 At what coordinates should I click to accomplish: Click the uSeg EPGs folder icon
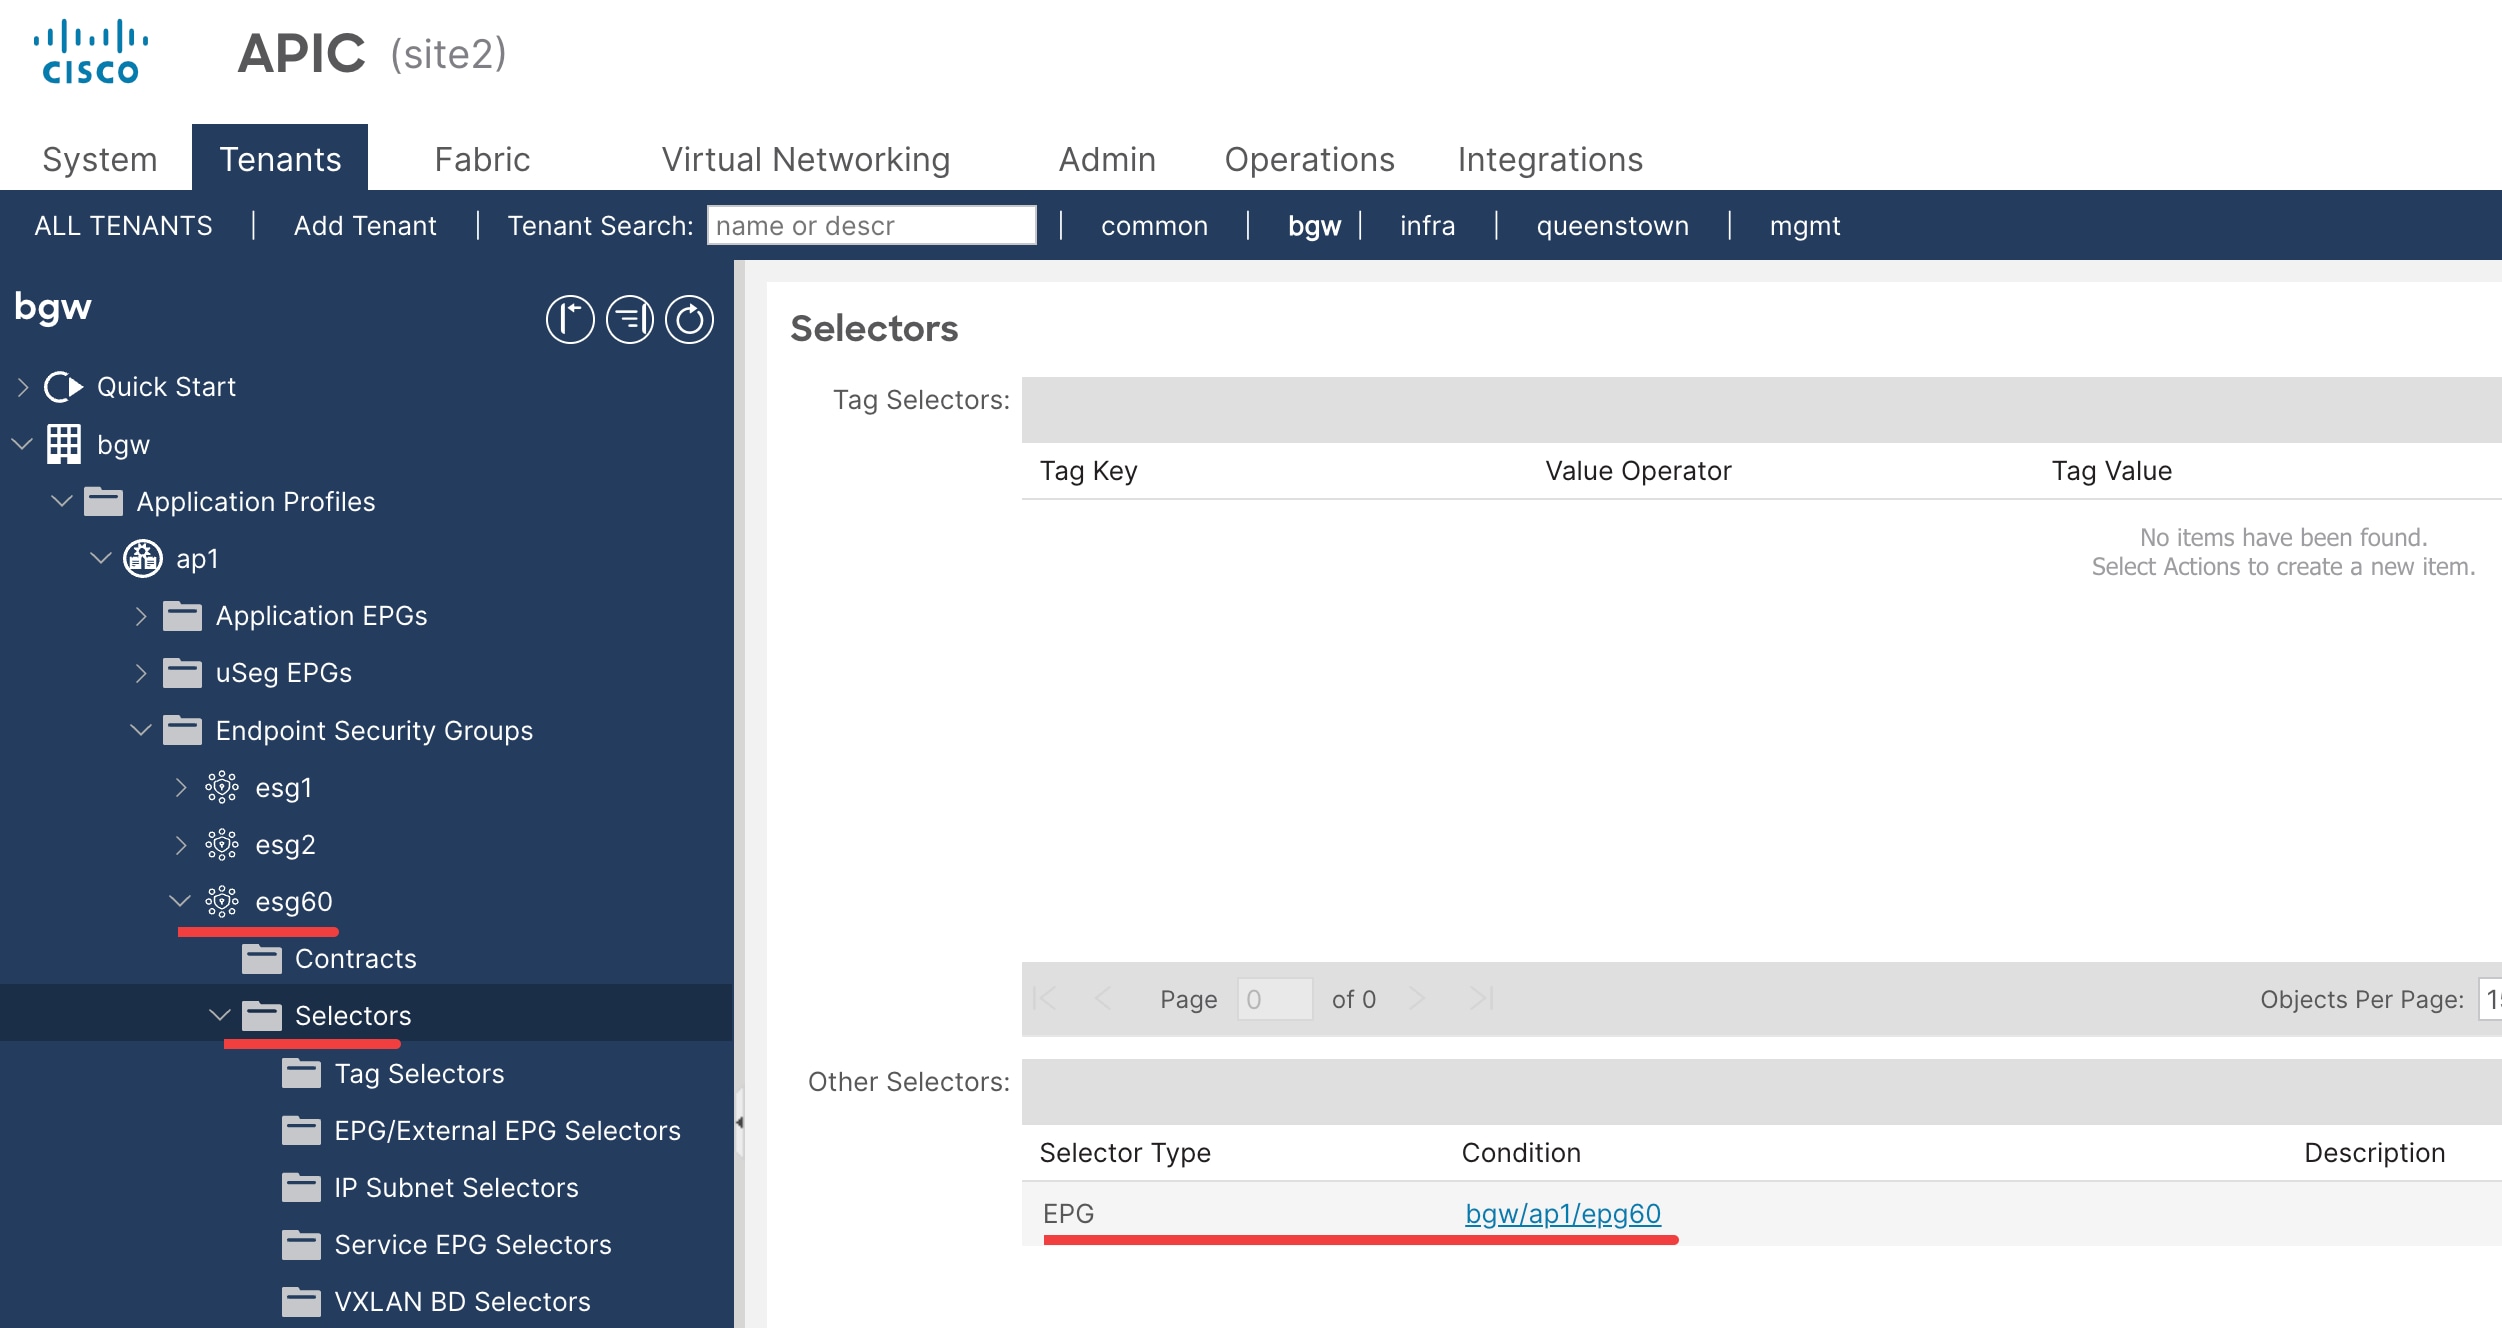tap(182, 673)
